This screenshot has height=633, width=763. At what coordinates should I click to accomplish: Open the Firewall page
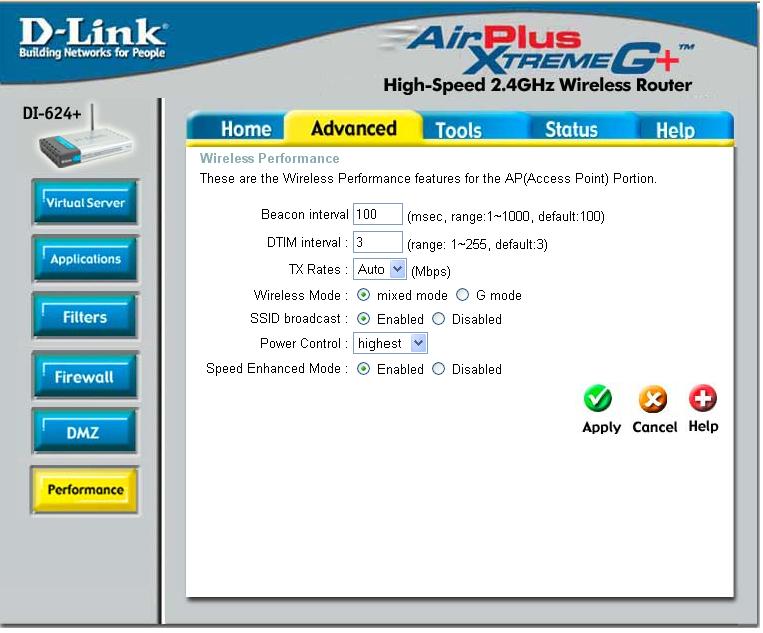[86, 377]
